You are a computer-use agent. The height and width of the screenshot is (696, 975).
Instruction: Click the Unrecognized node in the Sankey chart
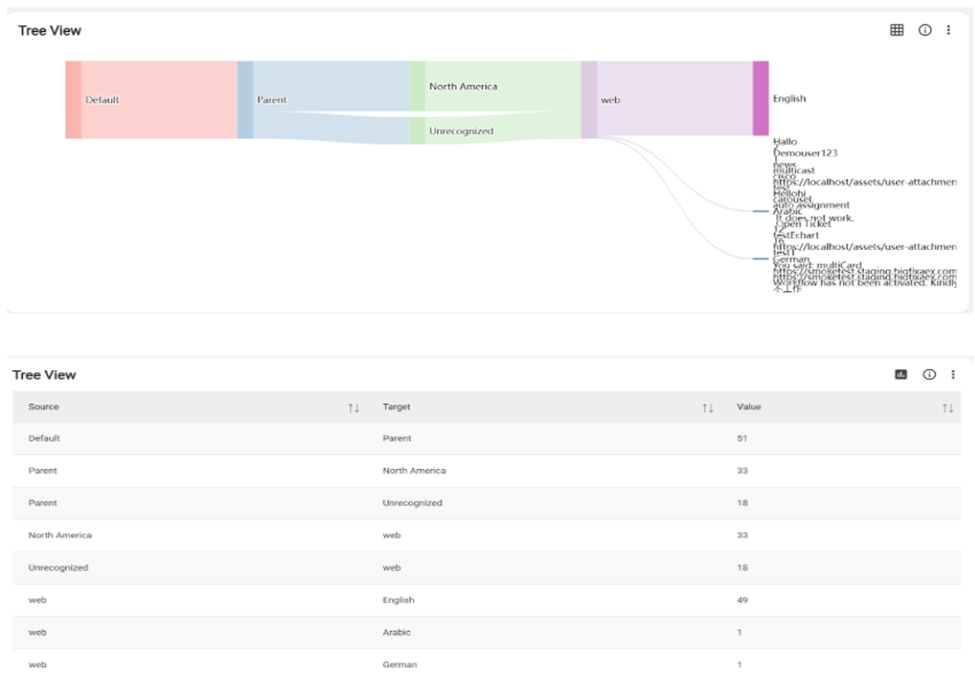(417, 131)
